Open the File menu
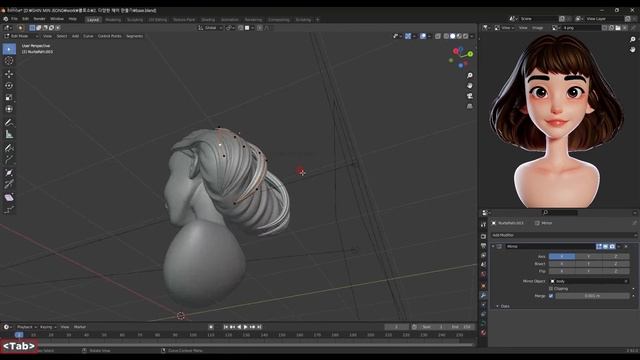This screenshot has height=360, width=640. point(14,19)
